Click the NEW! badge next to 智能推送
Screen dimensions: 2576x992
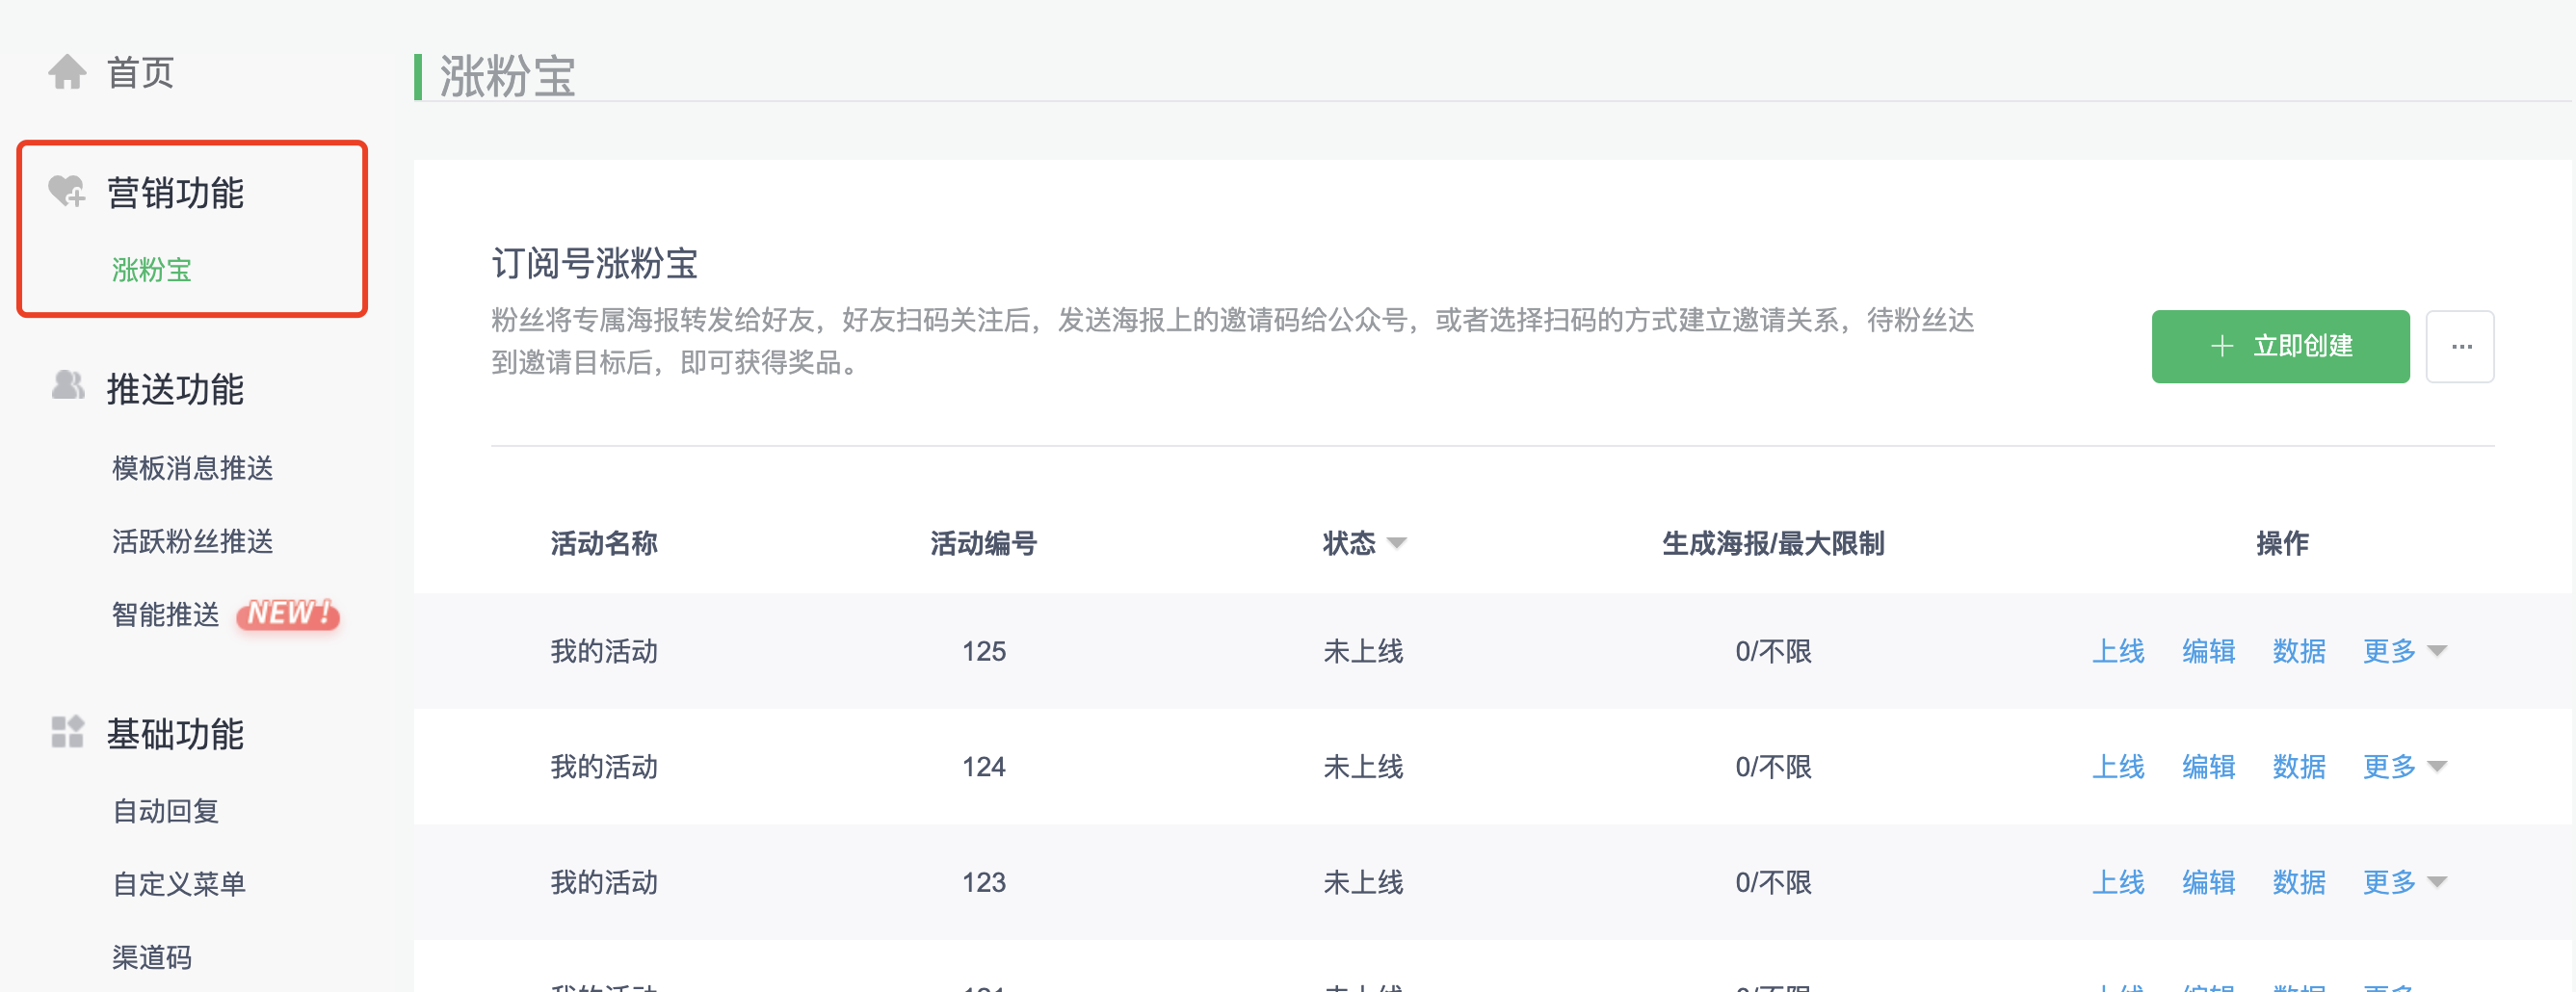pyautogui.click(x=288, y=614)
